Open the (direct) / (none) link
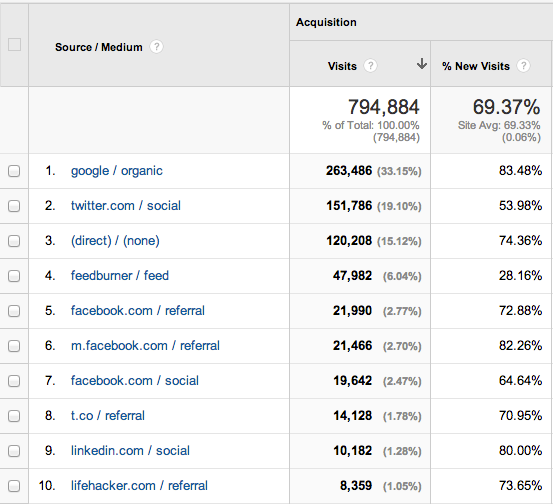Image resolution: width=553 pixels, height=504 pixels. (115, 241)
